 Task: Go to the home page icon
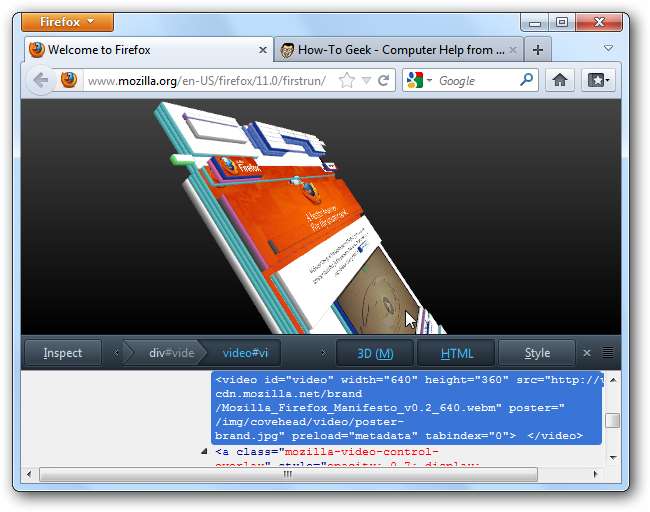tap(560, 80)
